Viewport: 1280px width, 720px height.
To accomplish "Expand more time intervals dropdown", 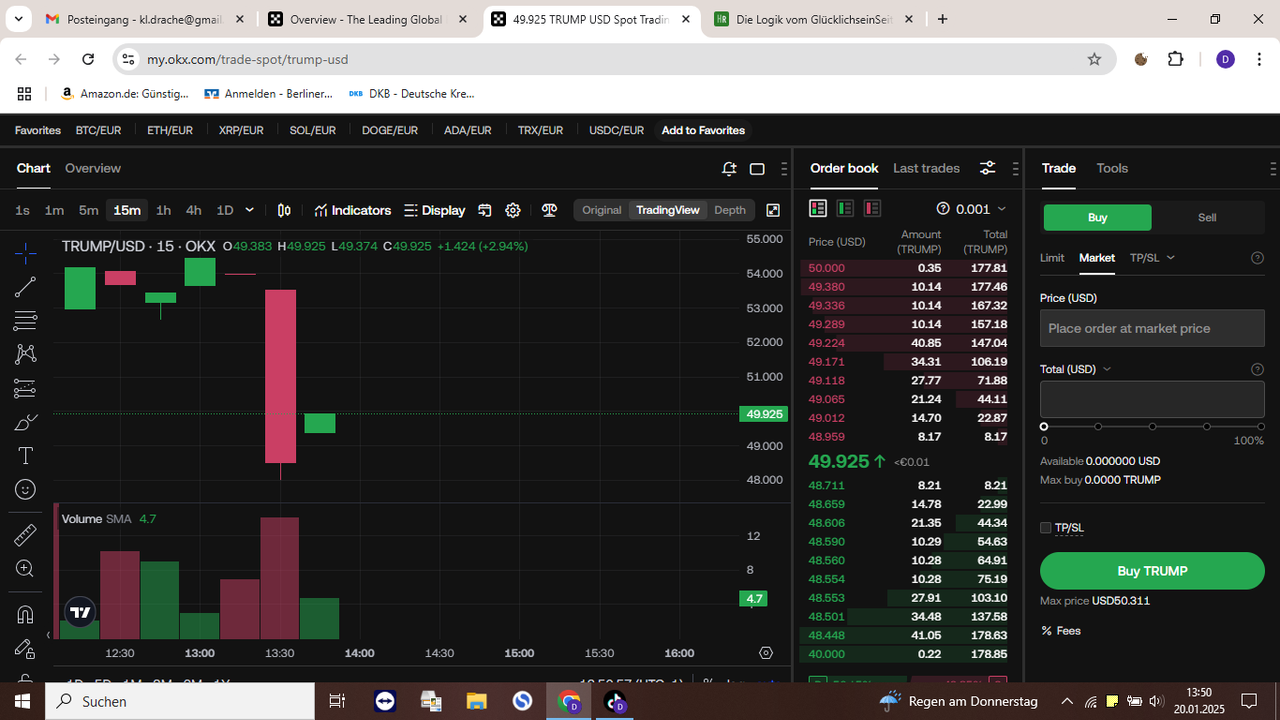I will click(249, 210).
